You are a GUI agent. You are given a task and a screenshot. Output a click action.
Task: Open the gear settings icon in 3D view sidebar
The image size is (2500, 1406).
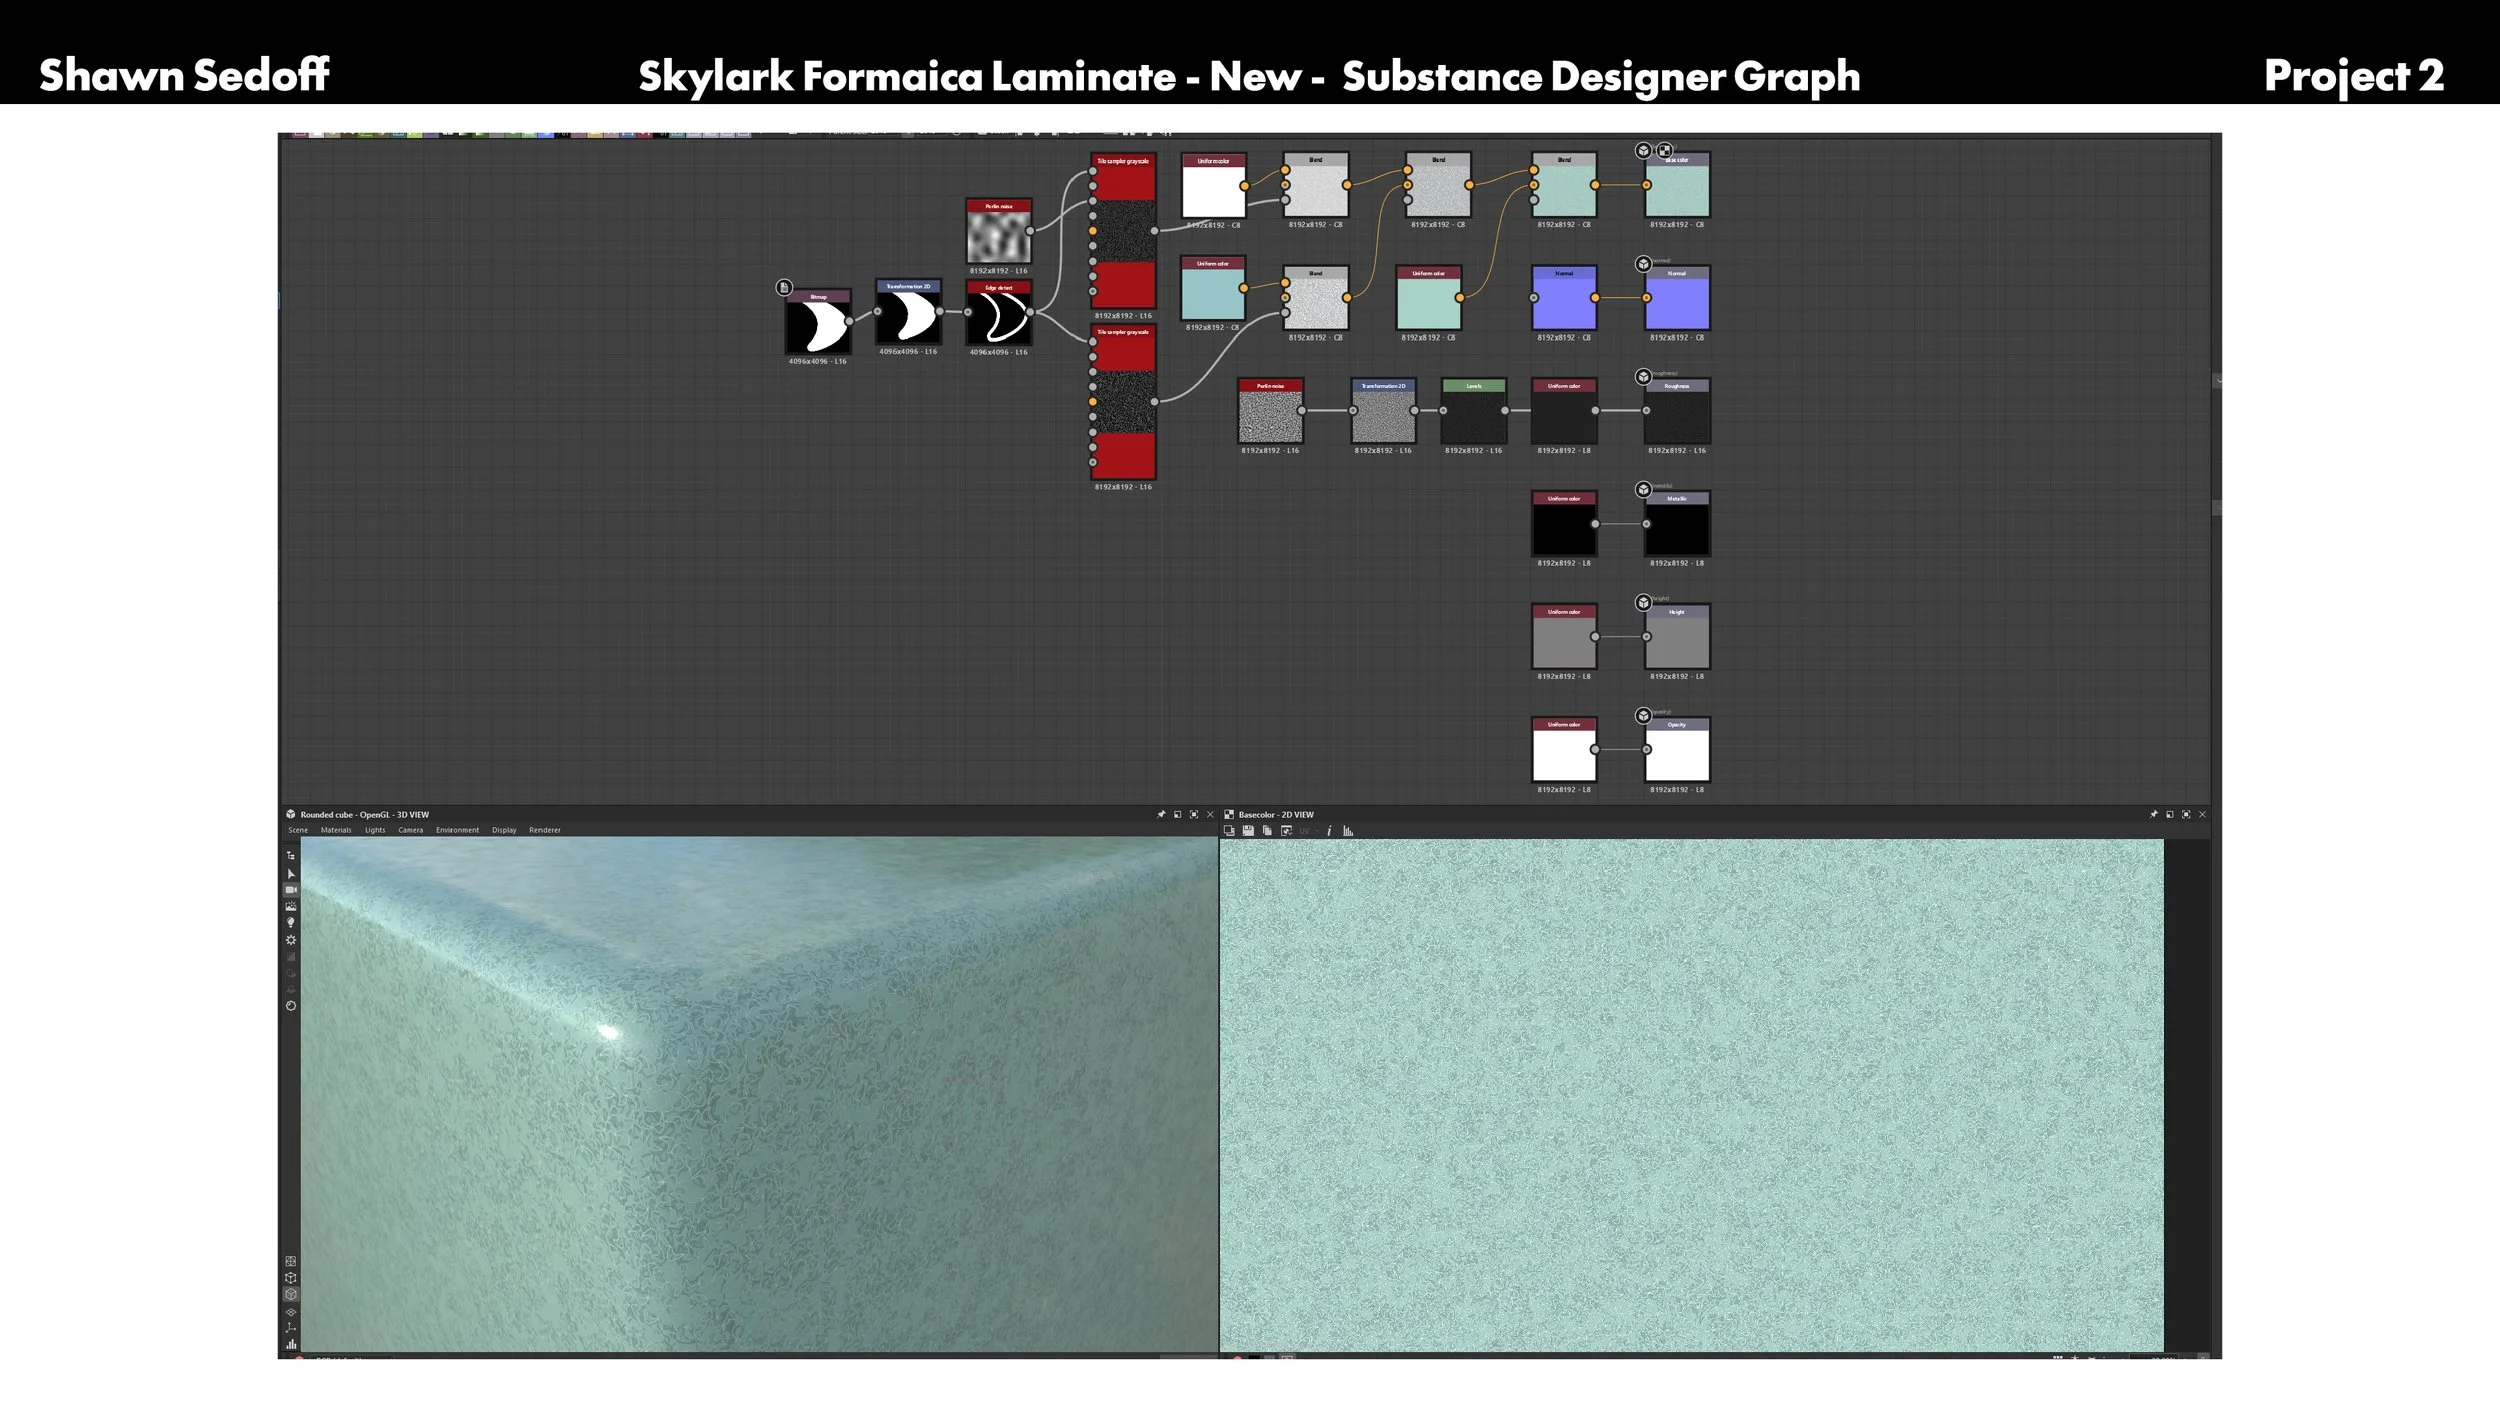(x=291, y=940)
